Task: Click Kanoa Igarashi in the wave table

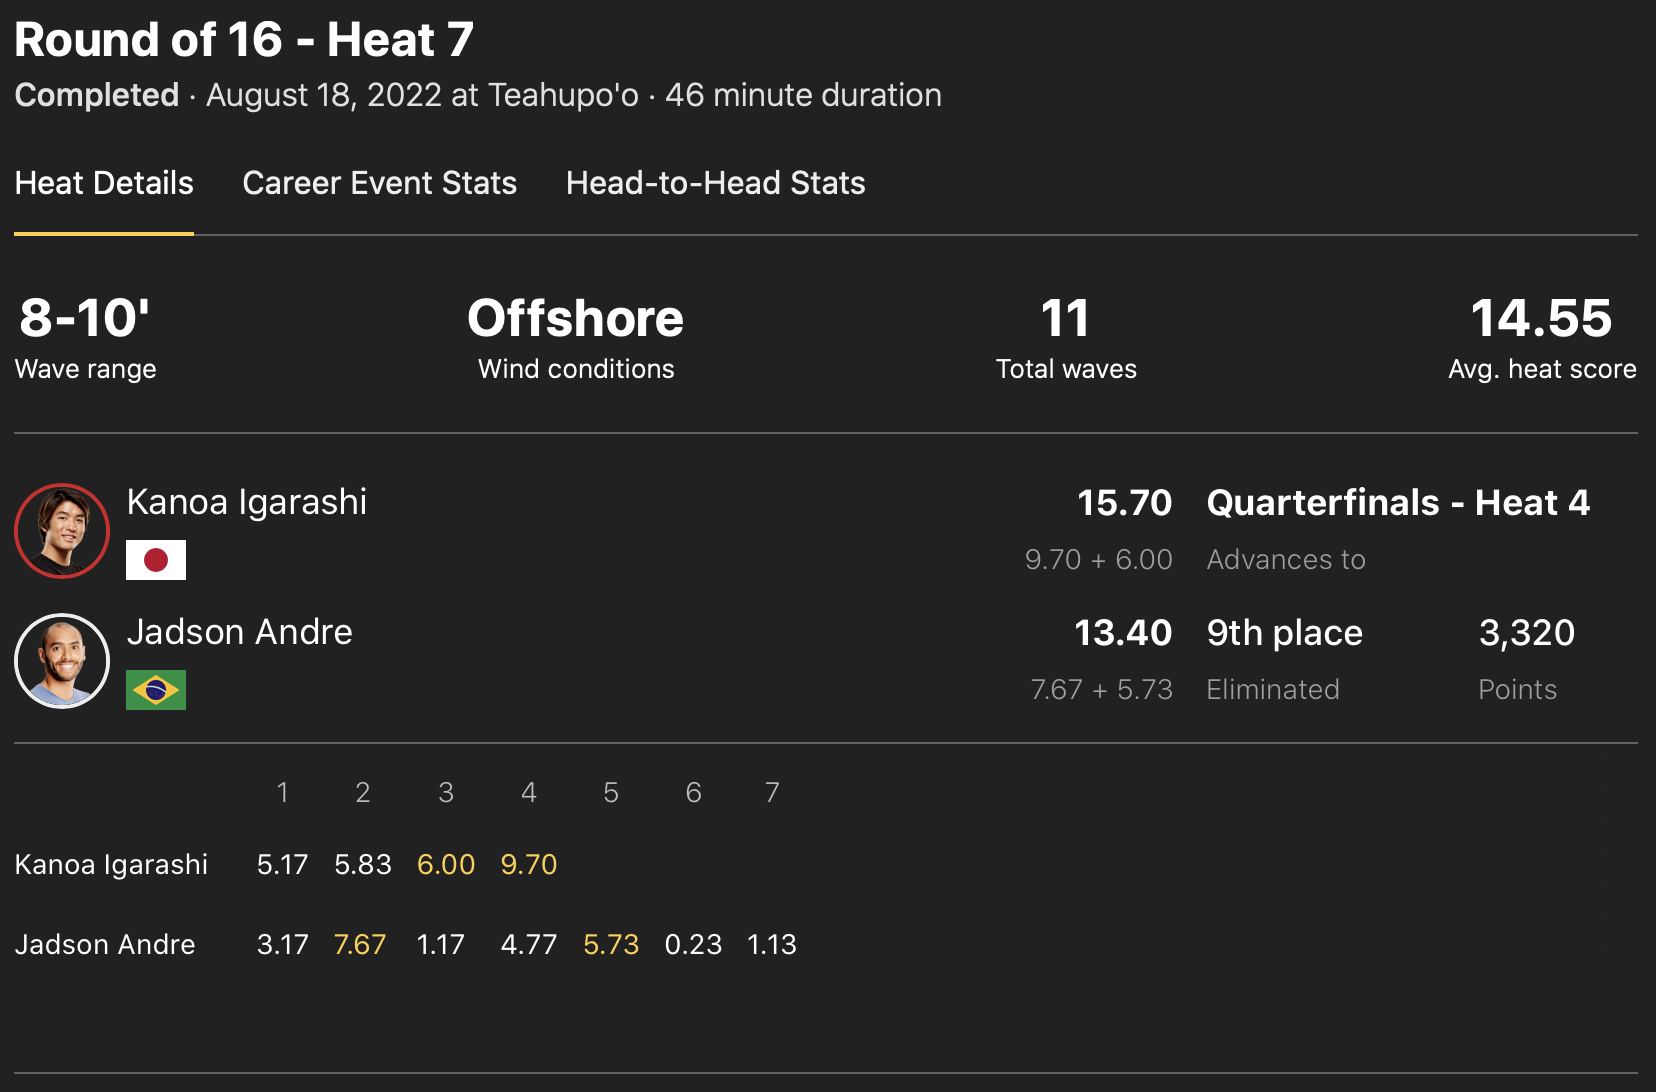Action: tap(111, 864)
